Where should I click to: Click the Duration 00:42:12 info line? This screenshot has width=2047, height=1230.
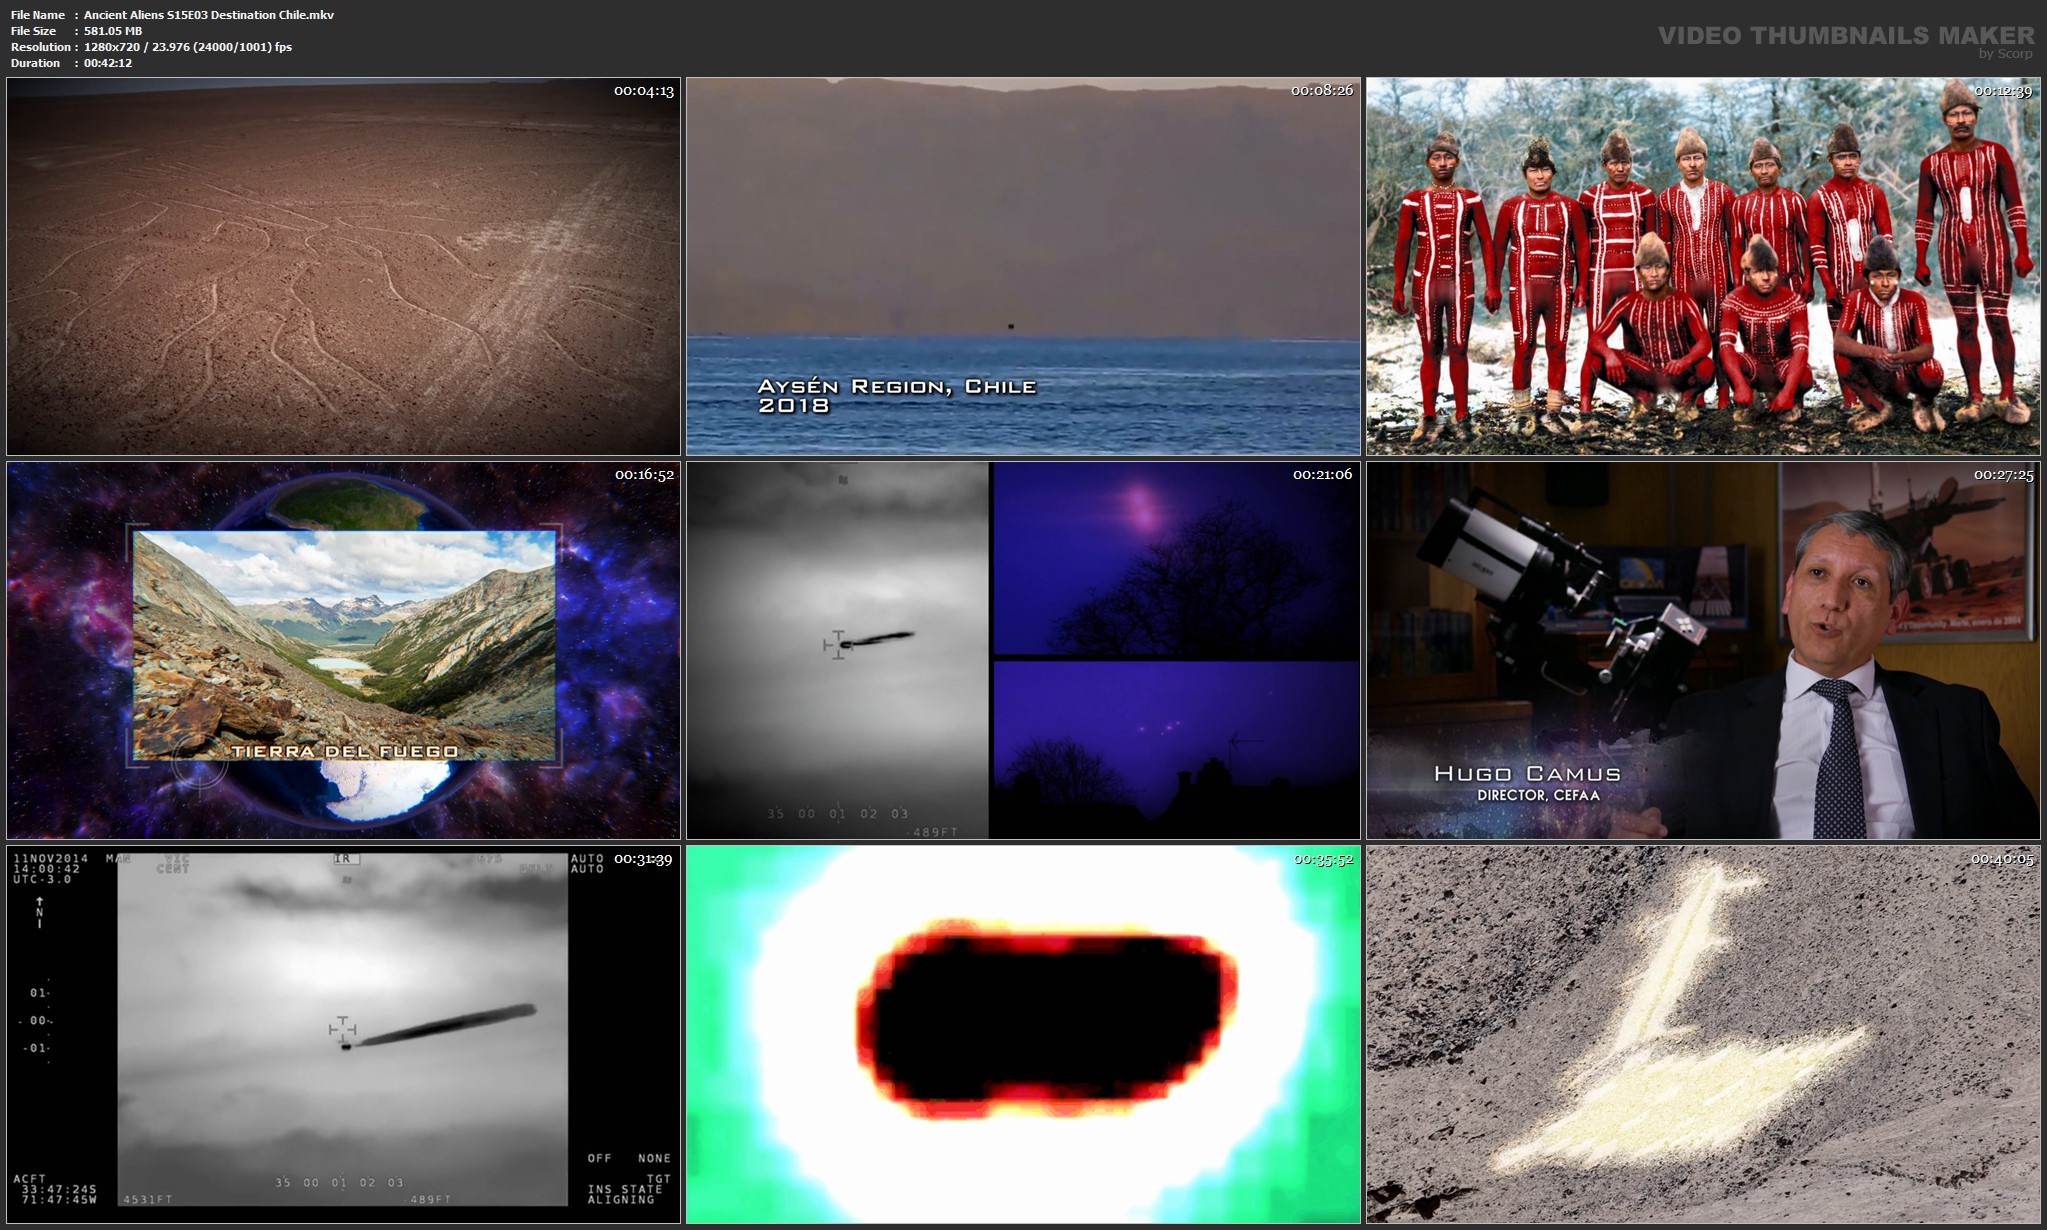point(107,63)
